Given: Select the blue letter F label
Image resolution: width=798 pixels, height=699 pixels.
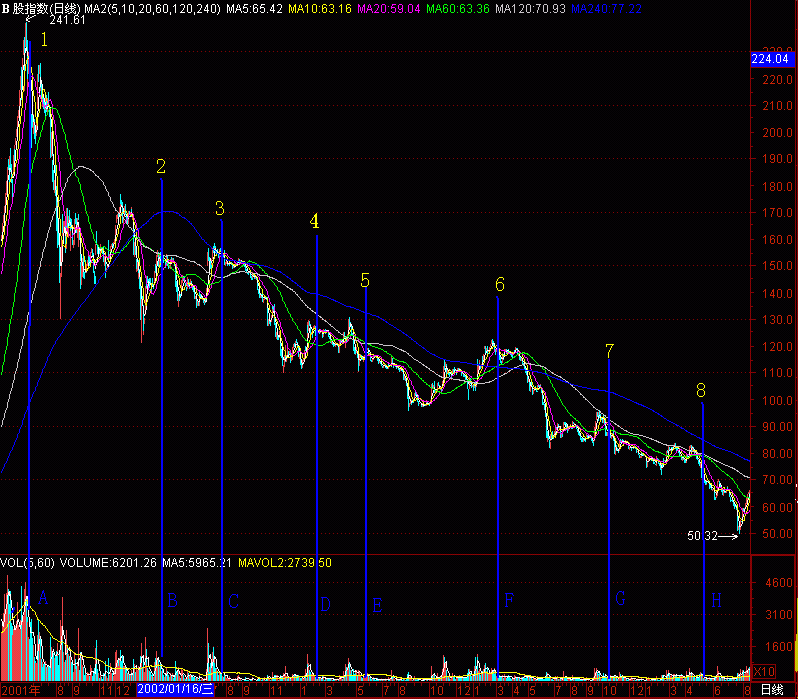Looking at the screenshot, I should click(509, 601).
